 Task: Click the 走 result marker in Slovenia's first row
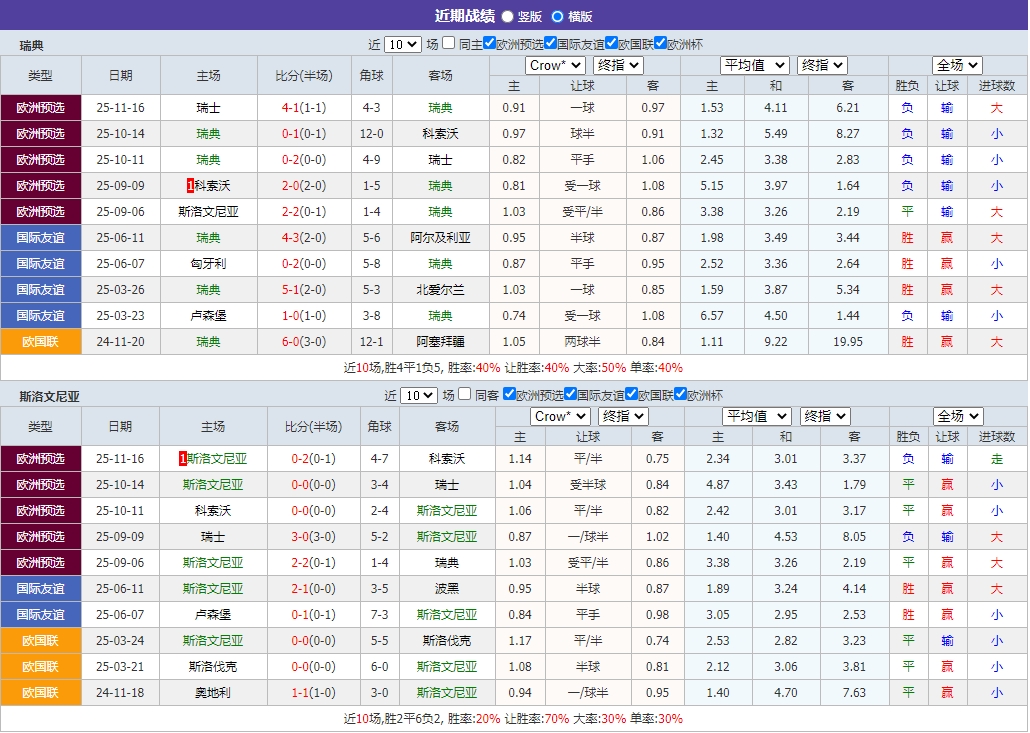996,459
